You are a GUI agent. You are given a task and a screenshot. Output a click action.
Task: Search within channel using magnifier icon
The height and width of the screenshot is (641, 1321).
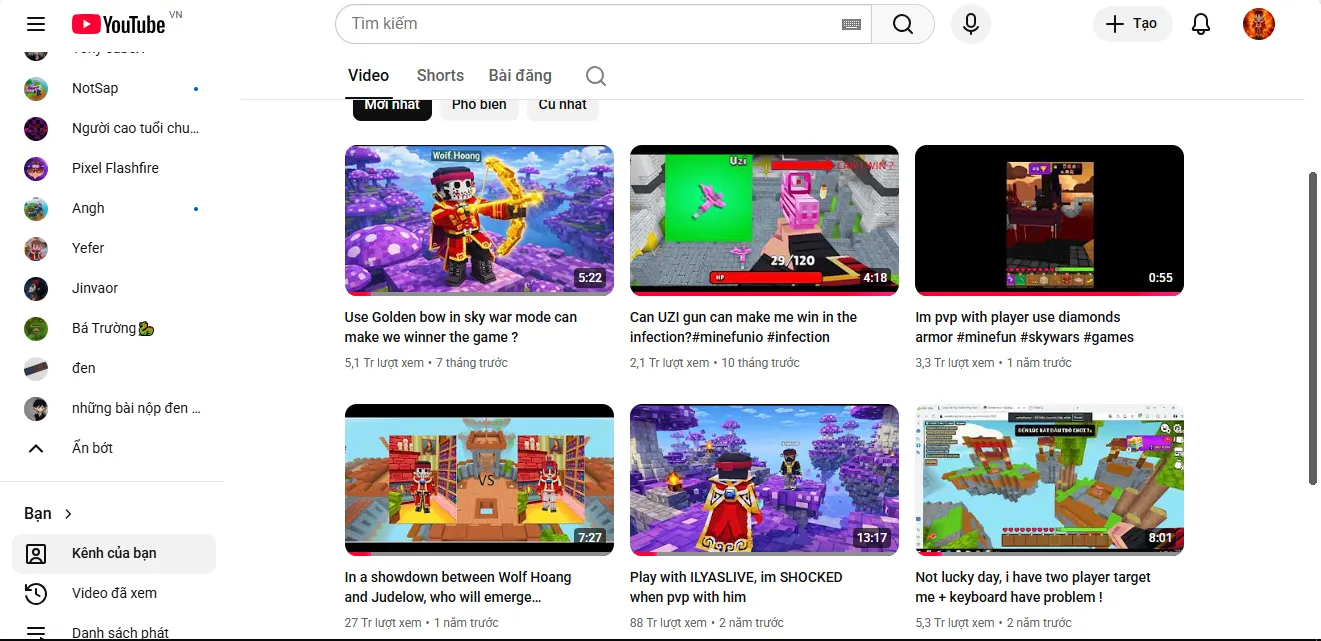pyautogui.click(x=596, y=76)
